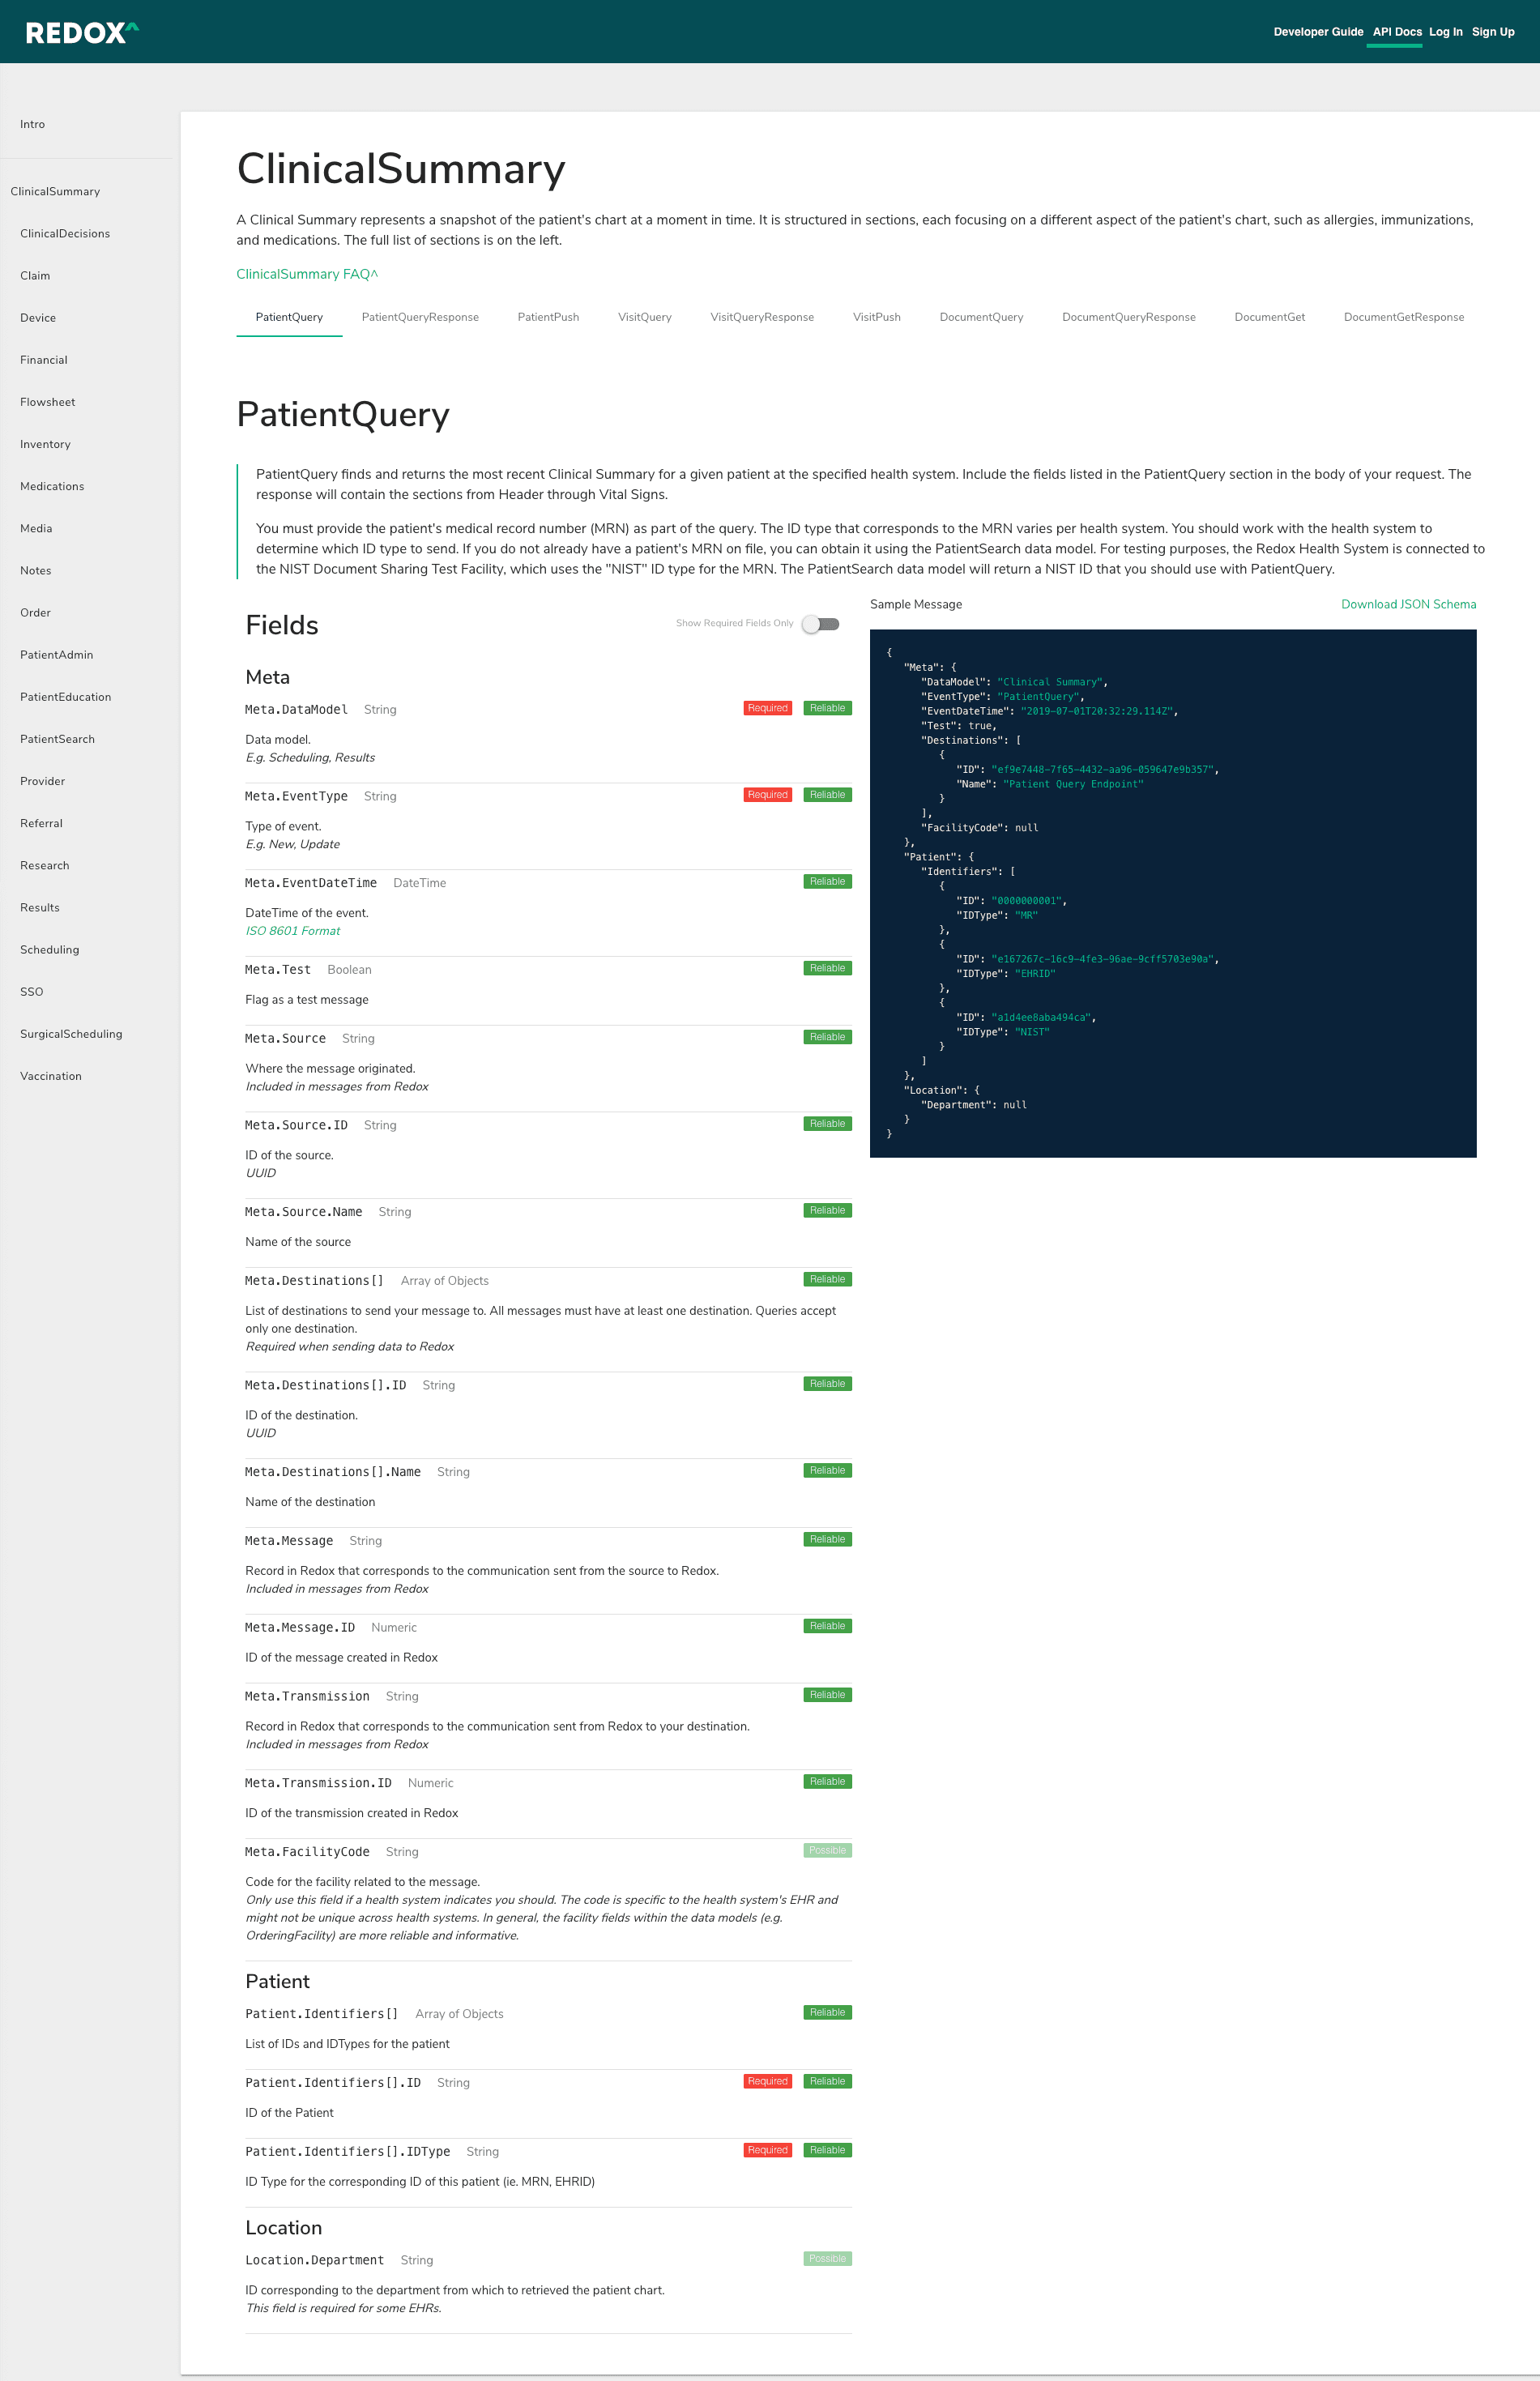Select the VisitQuery tab

[644, 317]
